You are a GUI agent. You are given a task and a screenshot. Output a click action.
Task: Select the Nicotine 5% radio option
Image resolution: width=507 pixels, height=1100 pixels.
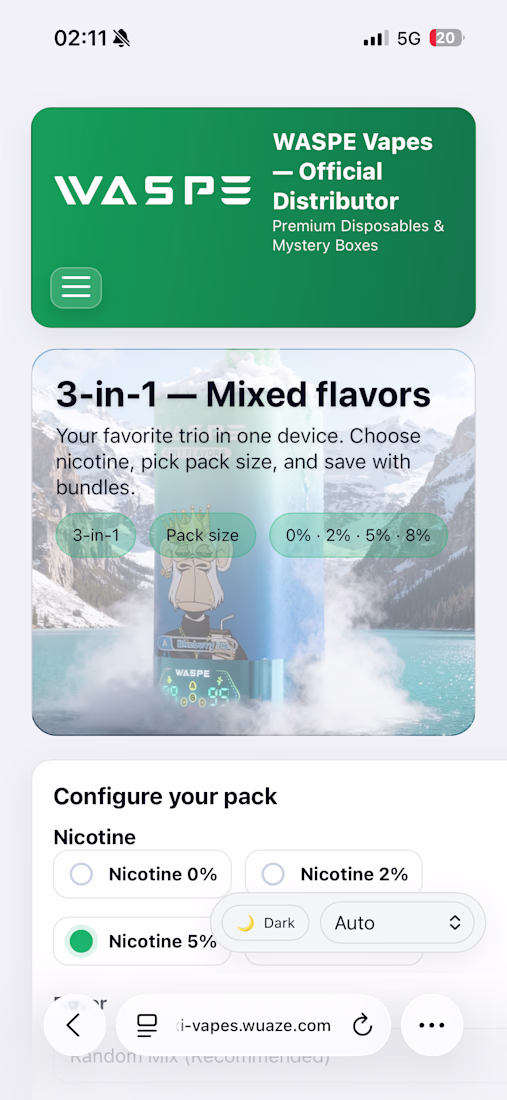tap(142, 941)
